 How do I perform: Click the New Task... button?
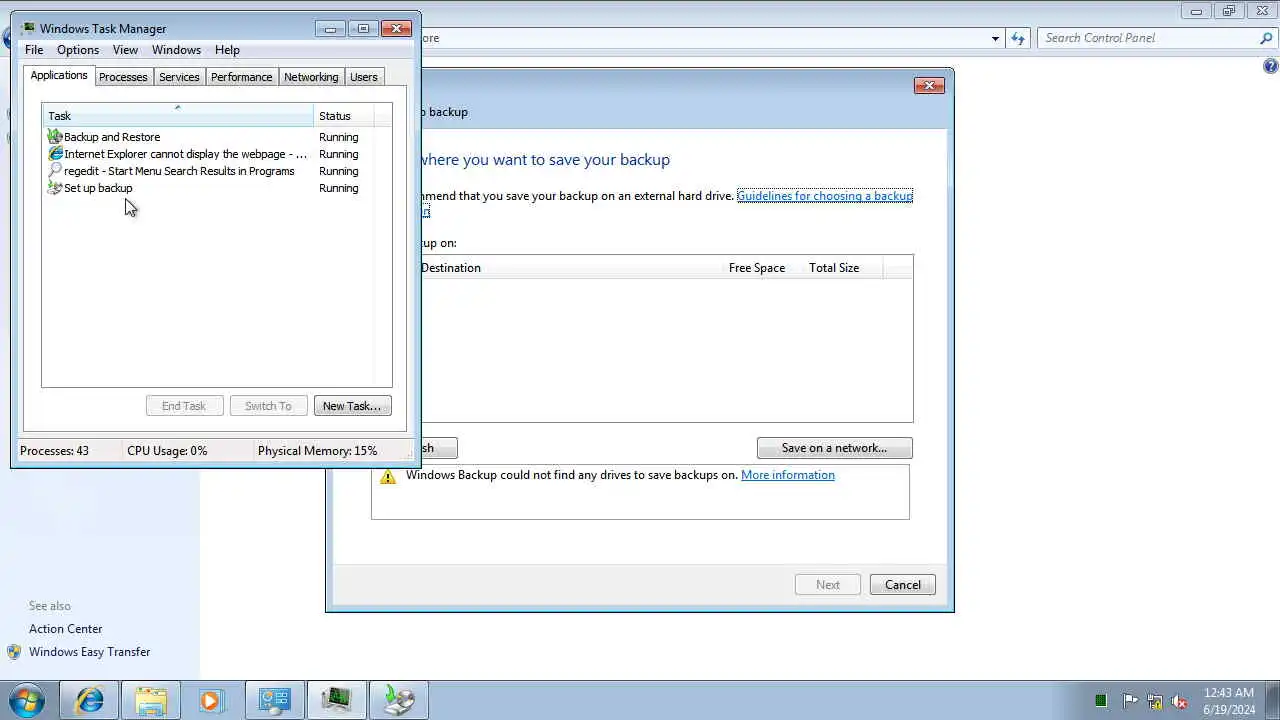point(352,406)
